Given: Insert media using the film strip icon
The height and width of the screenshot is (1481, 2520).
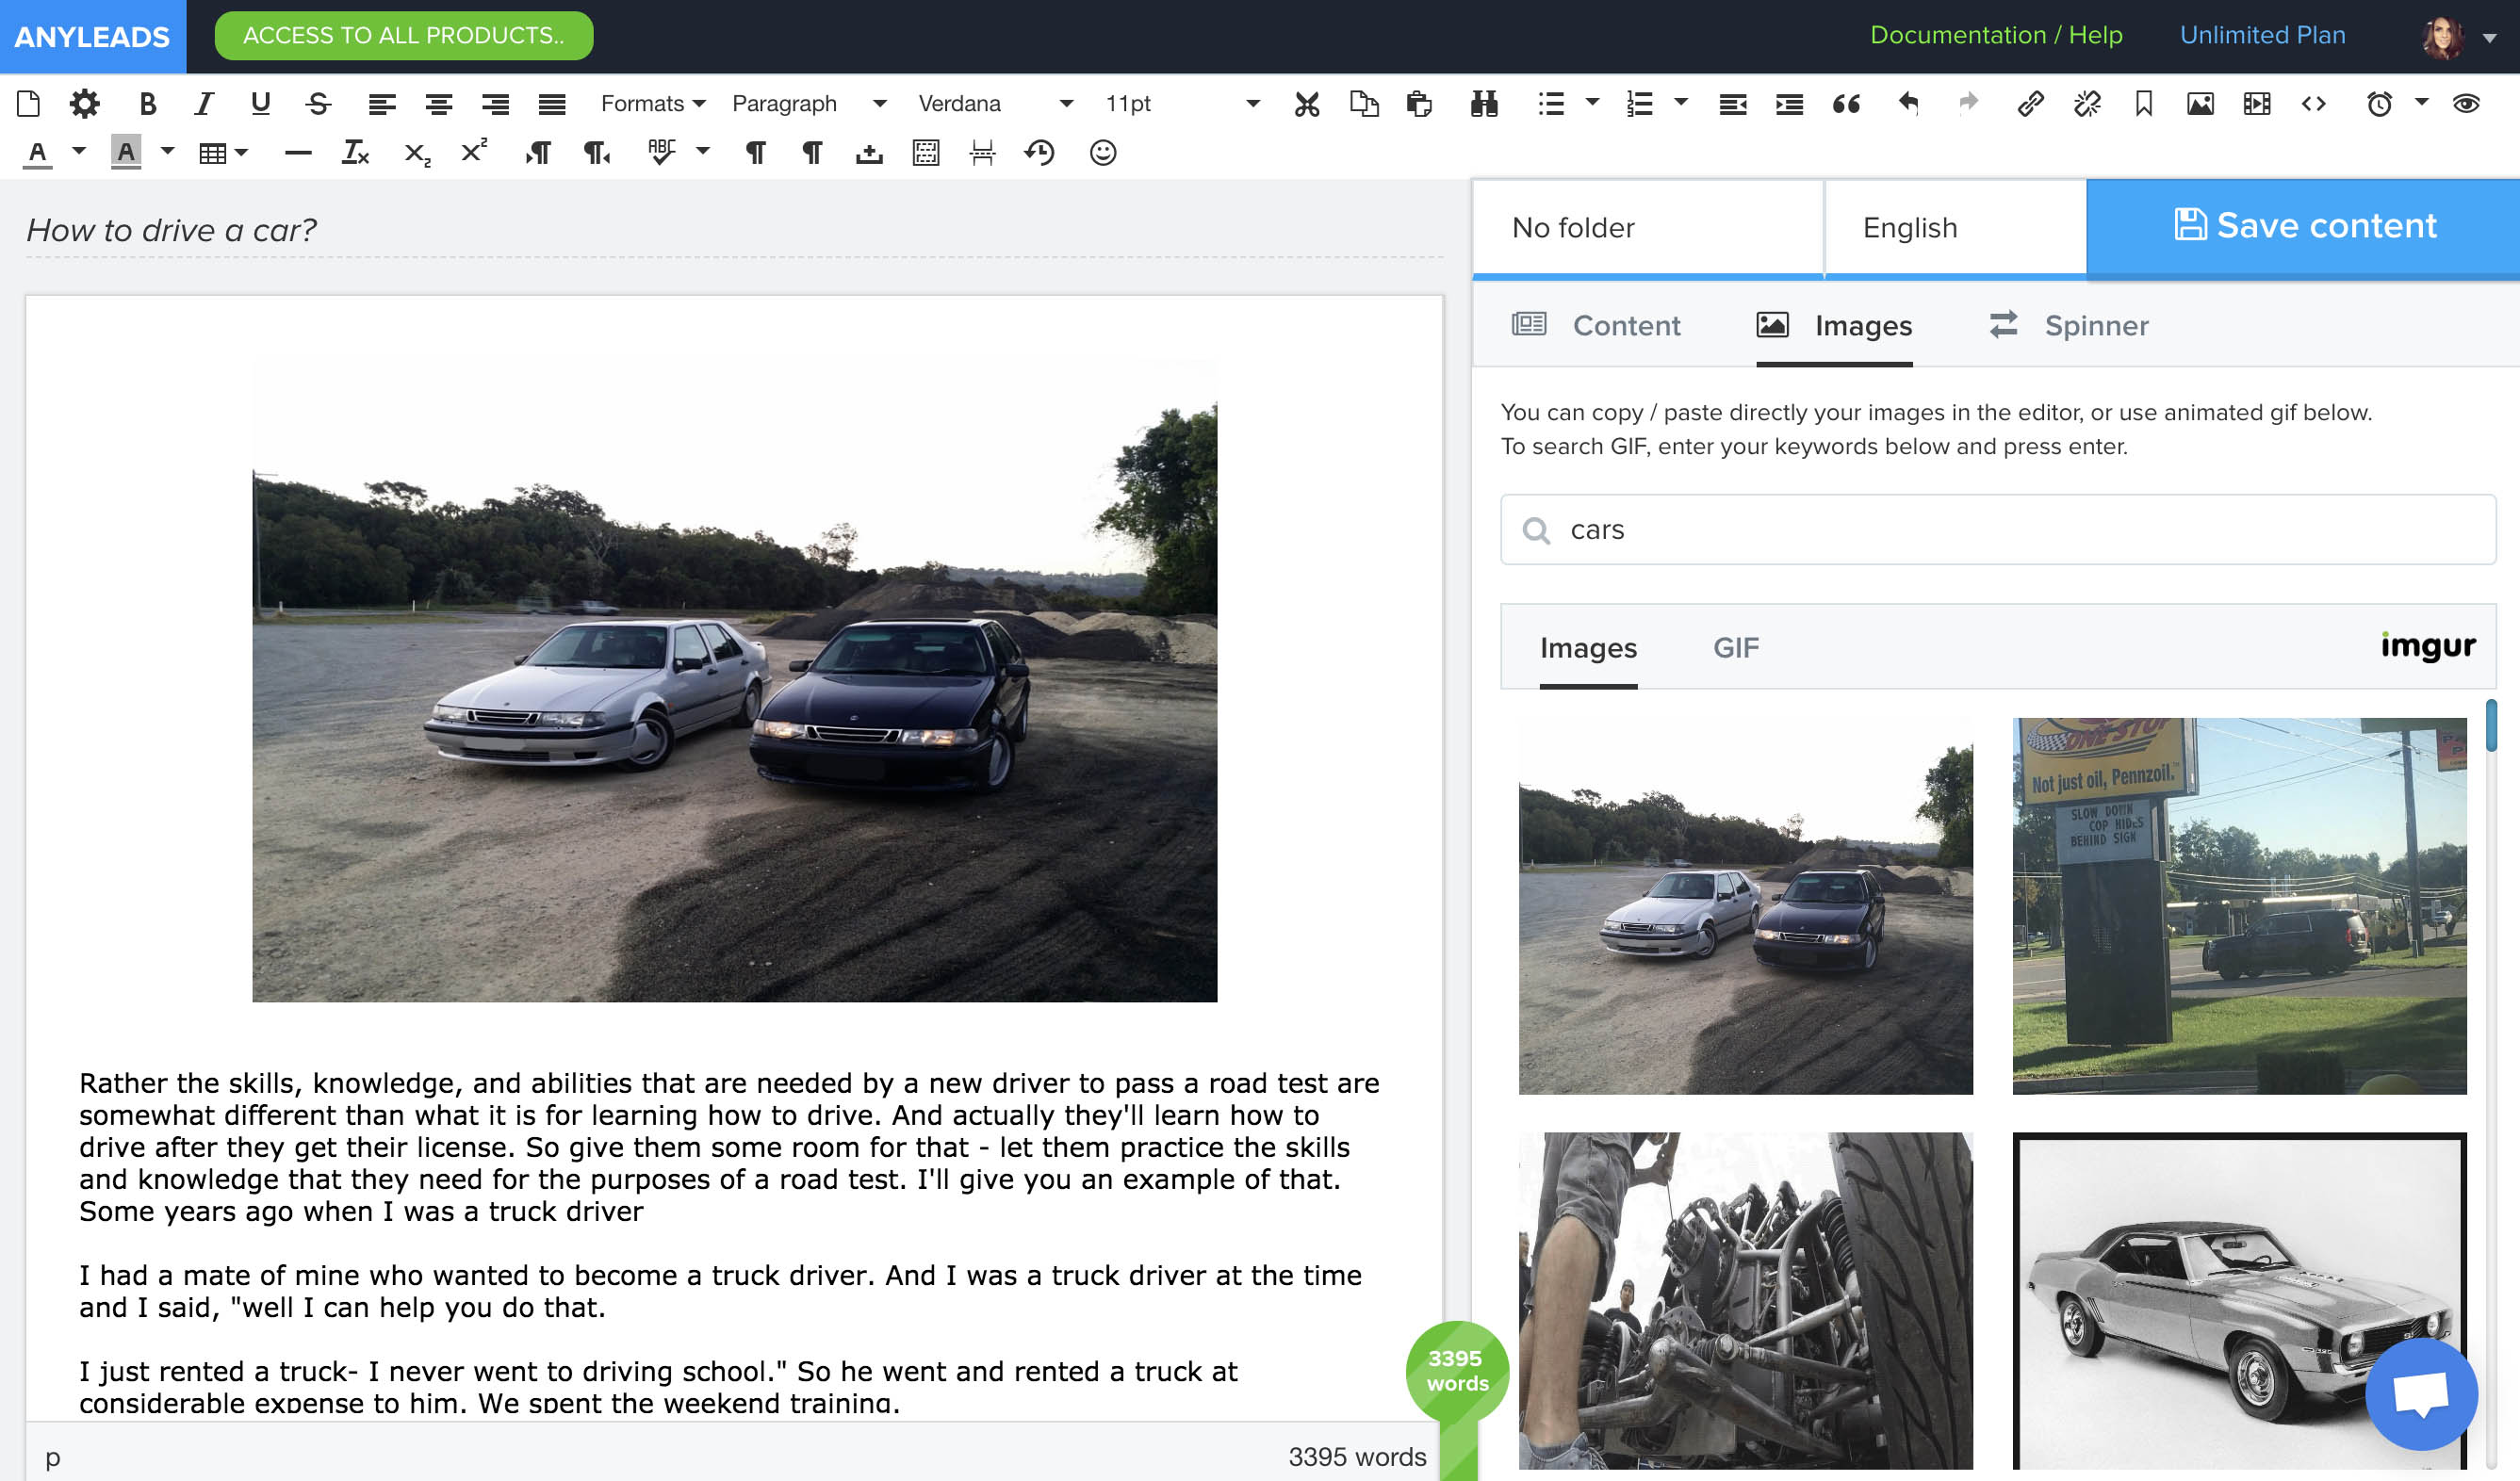Looking at the screenshot, I should tap(2257, 103).
